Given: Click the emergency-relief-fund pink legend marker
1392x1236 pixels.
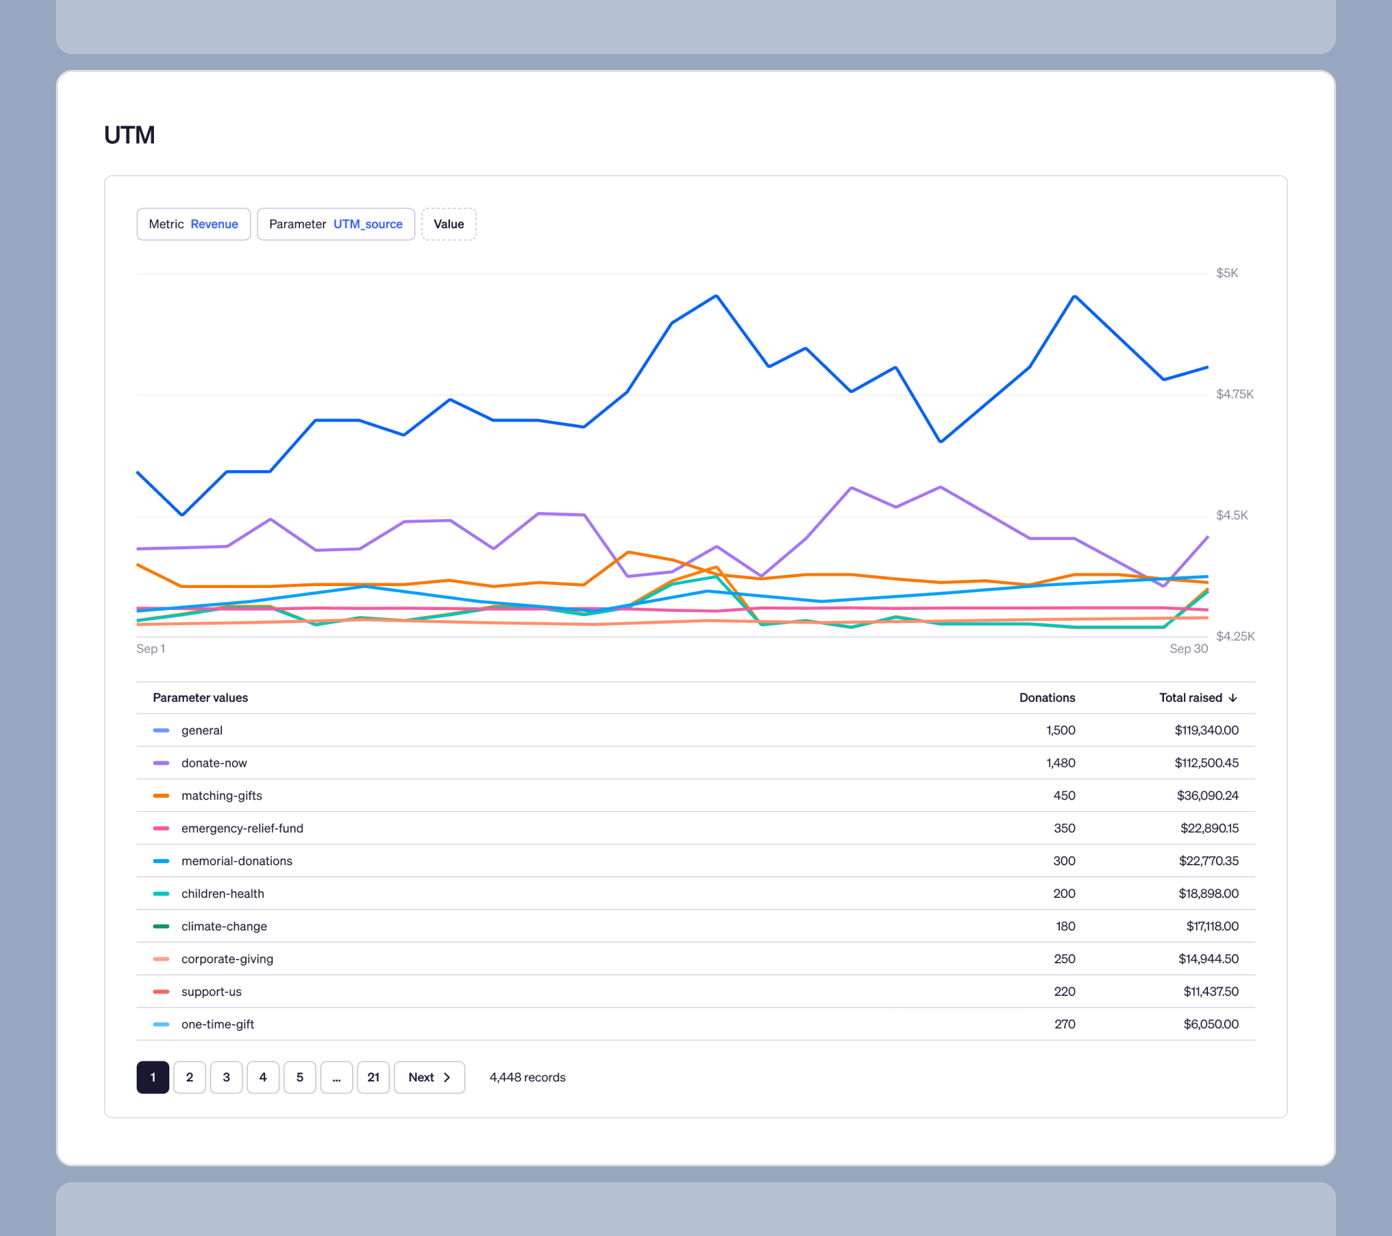Looking at the screenshot, I should pyautogui.click(x=161, y=829).
